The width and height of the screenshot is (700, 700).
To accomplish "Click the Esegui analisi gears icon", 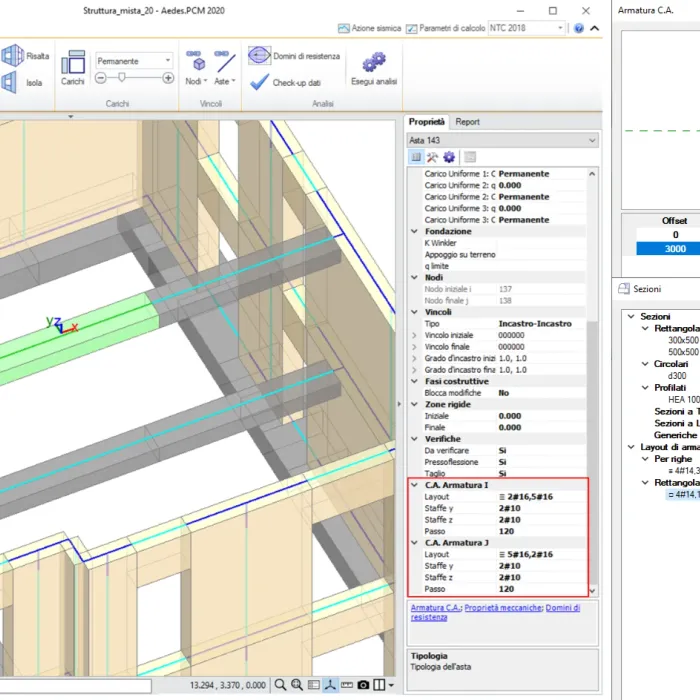I will click(x=374, y=62).
